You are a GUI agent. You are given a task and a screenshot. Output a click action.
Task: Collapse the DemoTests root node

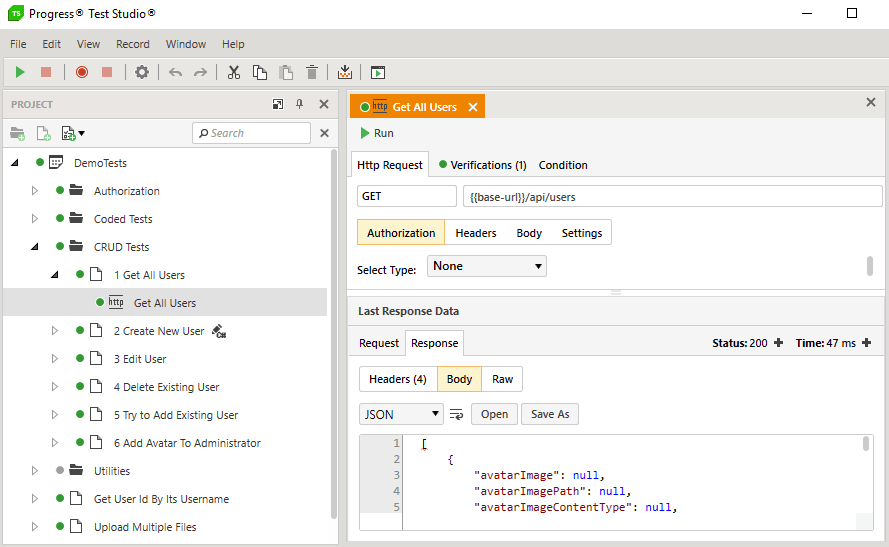point(15,163)
